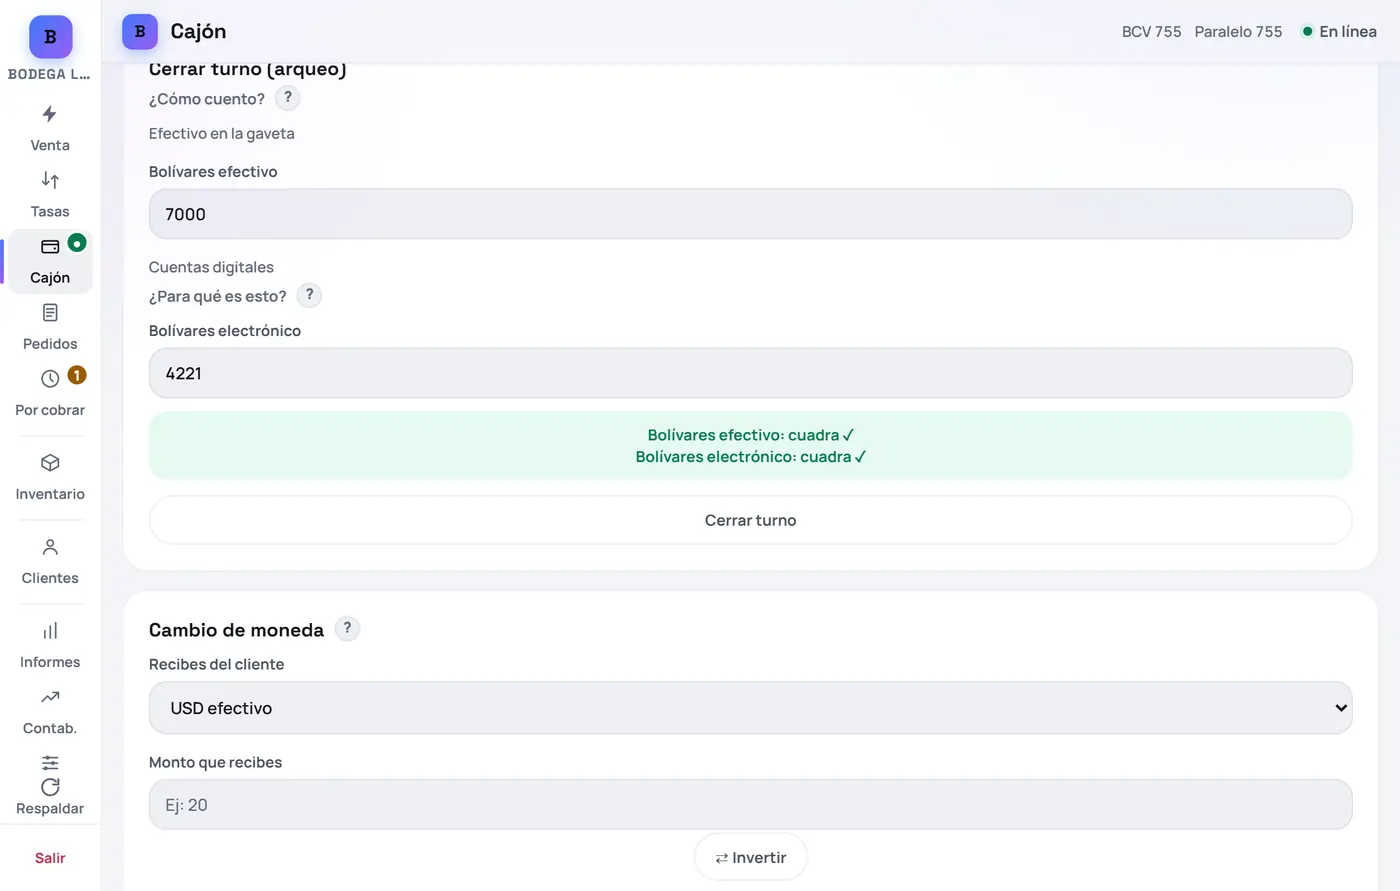Open Venta from the sidebar lightning icon

pyautogui.click(x=50, y=114)
